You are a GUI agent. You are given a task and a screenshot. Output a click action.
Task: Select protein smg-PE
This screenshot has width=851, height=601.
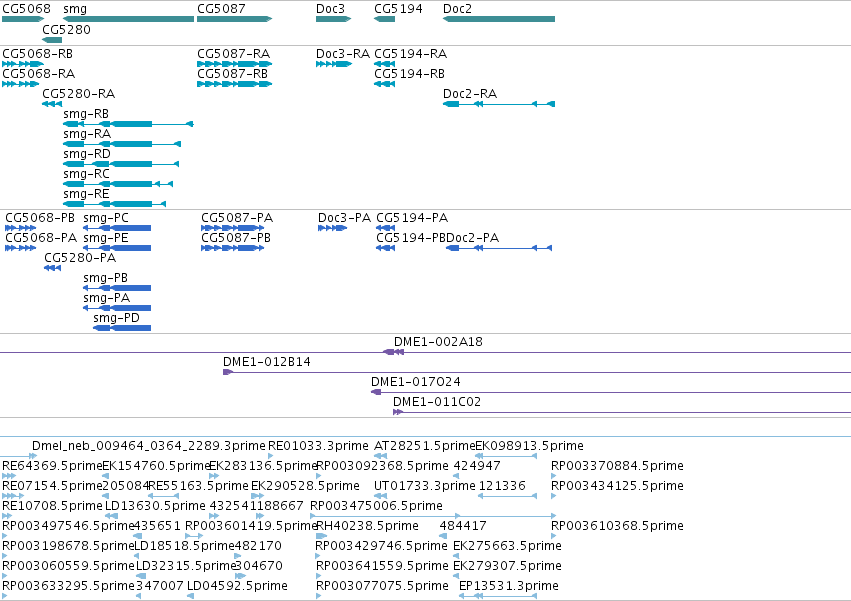tap(117, 248)
